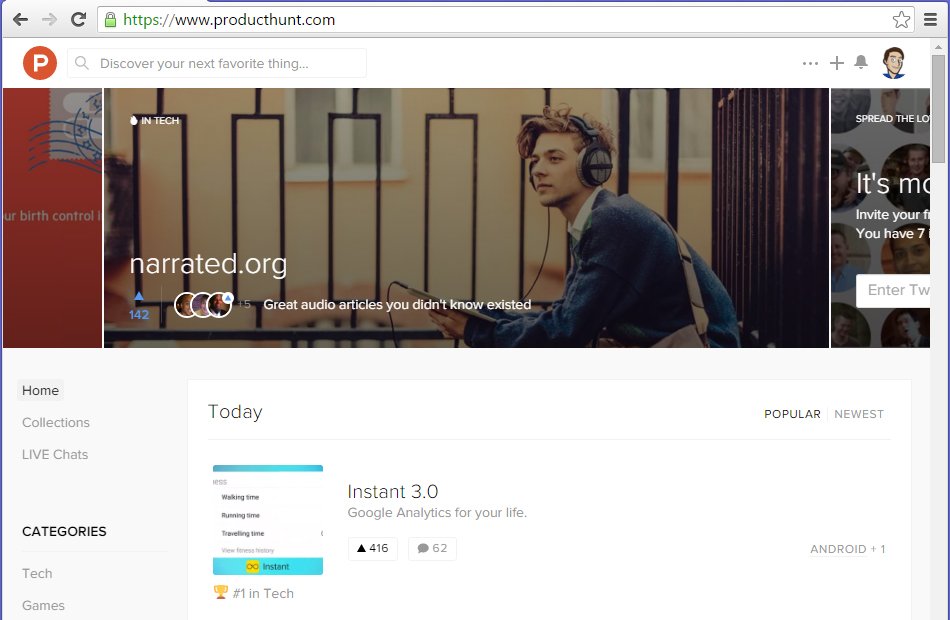The width and height of the screenshot is (950, 620).
Task: Open the Chrome hamburger menu
Action: click(x=931, y=19)
